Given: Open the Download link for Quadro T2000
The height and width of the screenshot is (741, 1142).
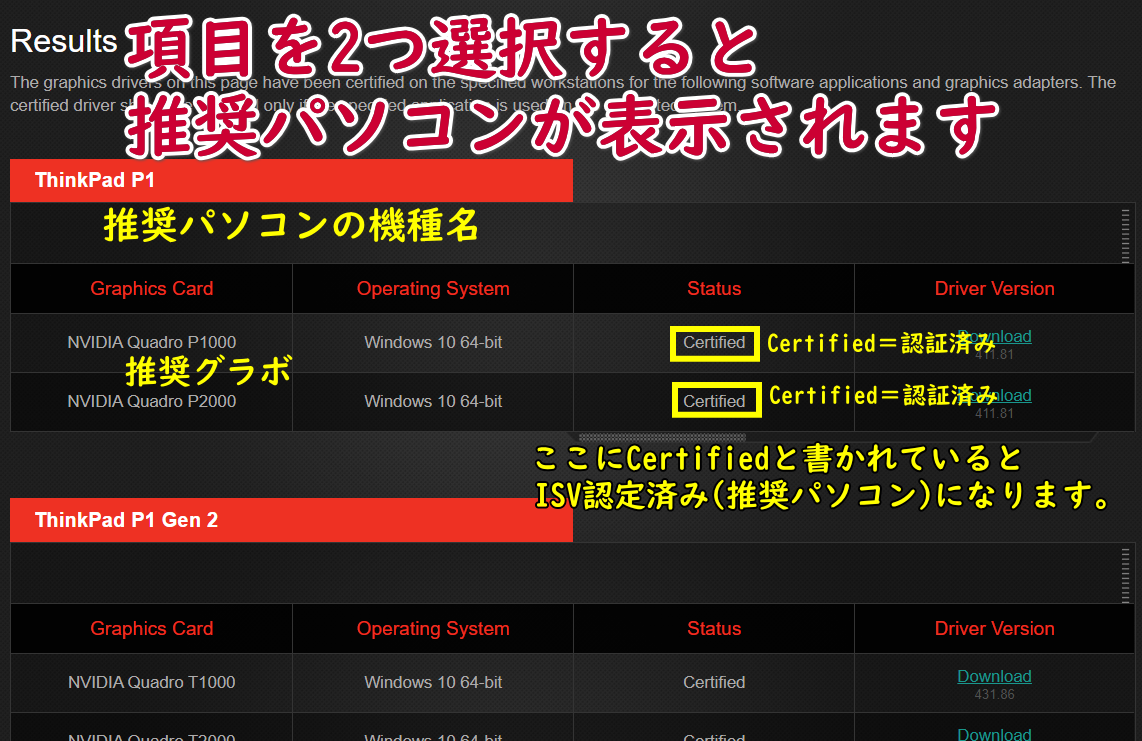Looking at the screenshot, I should coord(994,734).
